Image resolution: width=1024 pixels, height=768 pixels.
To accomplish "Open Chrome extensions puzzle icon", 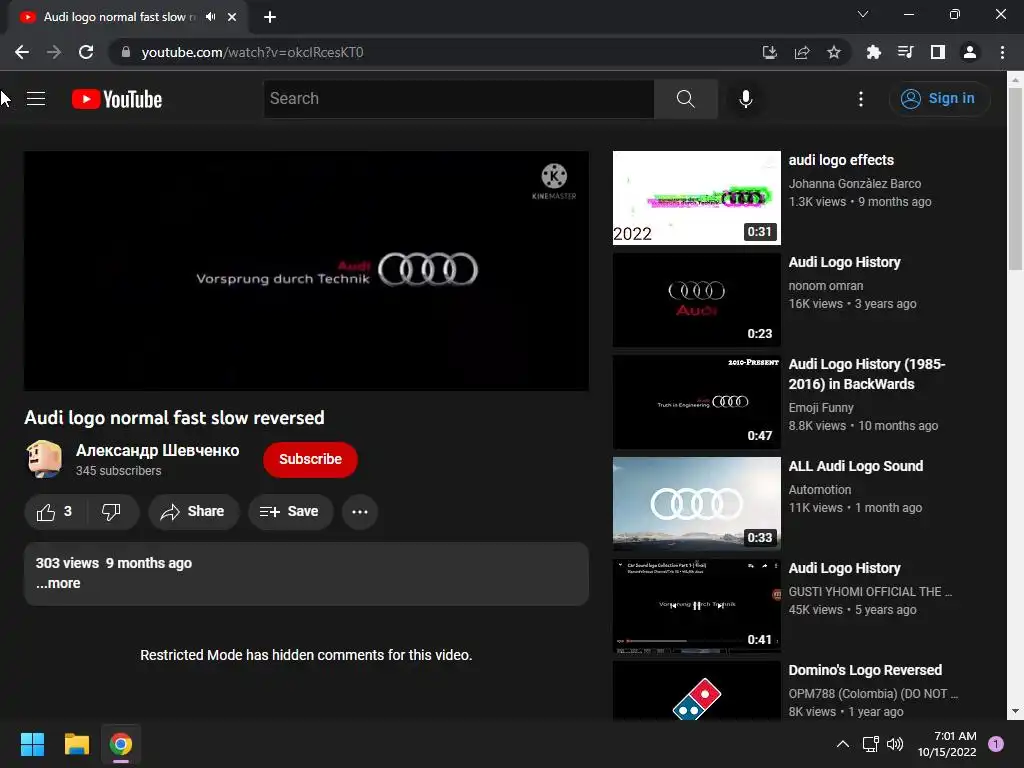I will (873, 52).
